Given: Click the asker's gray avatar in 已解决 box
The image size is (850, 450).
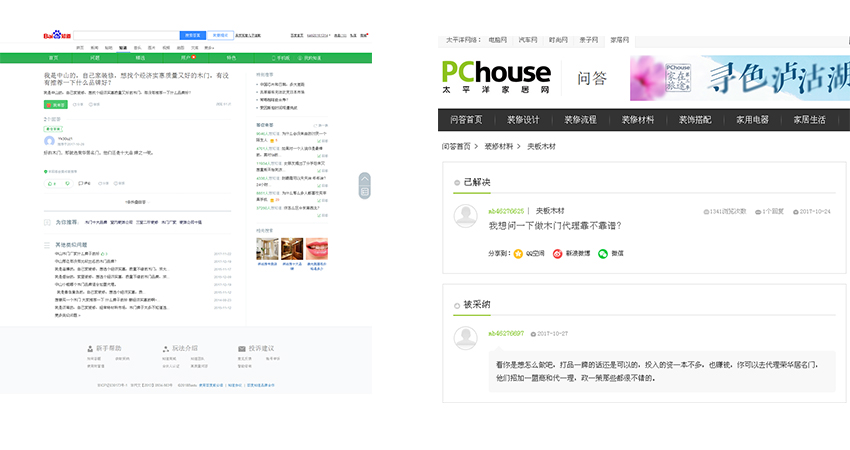Looking at the screenshot, I should [466, 216].
